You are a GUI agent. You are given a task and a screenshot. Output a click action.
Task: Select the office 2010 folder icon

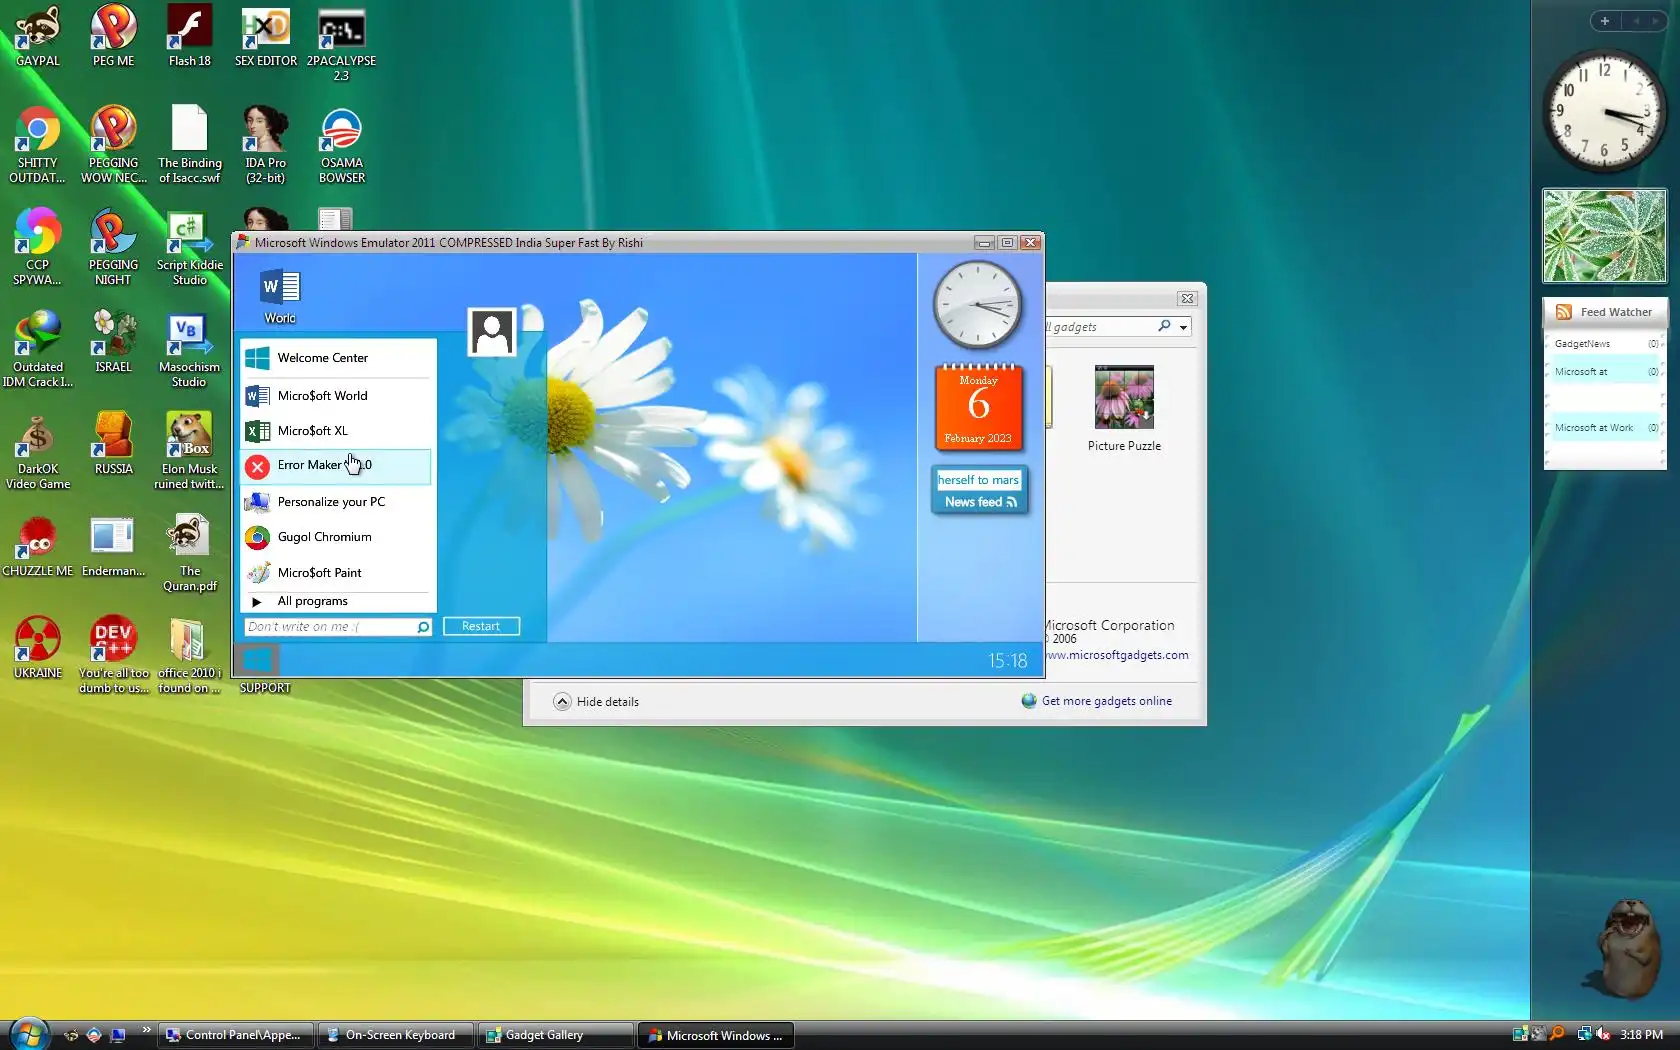click(189, 655)
